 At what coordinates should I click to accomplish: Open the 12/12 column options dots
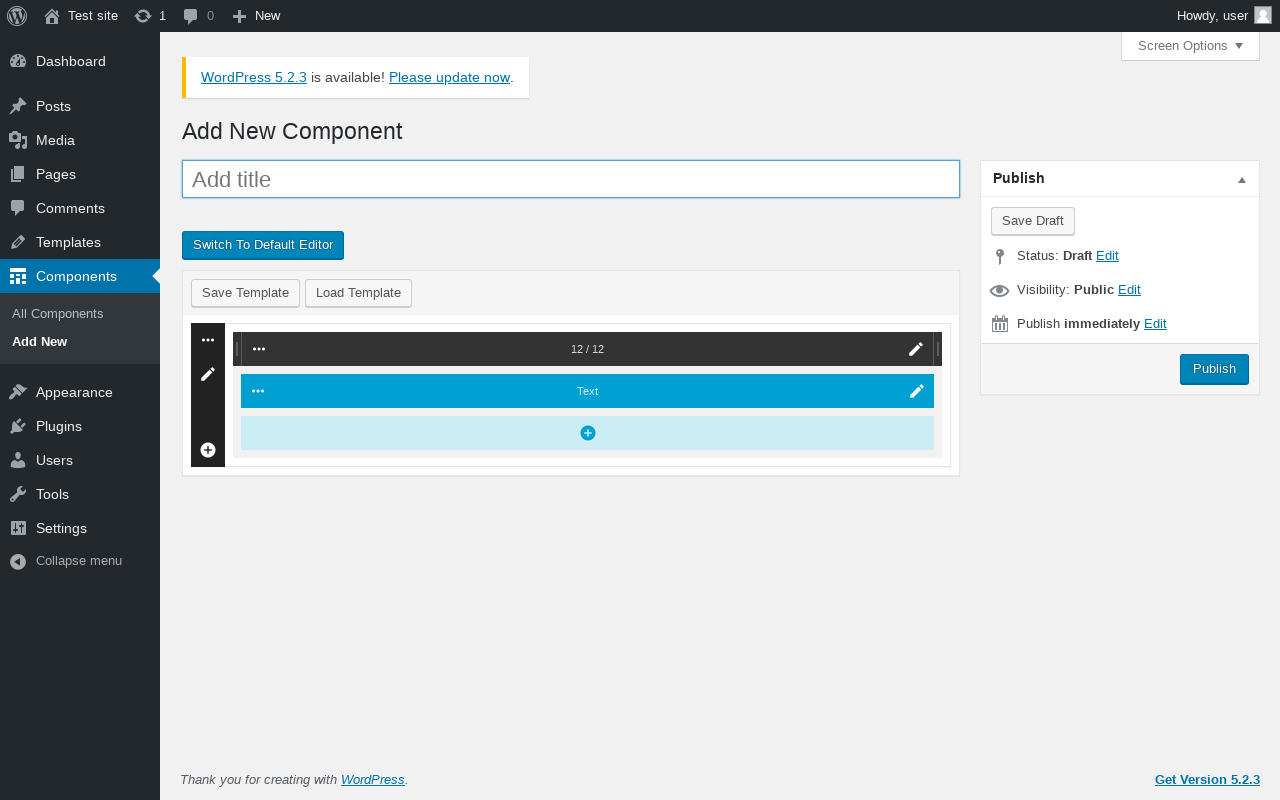[259, 349]
